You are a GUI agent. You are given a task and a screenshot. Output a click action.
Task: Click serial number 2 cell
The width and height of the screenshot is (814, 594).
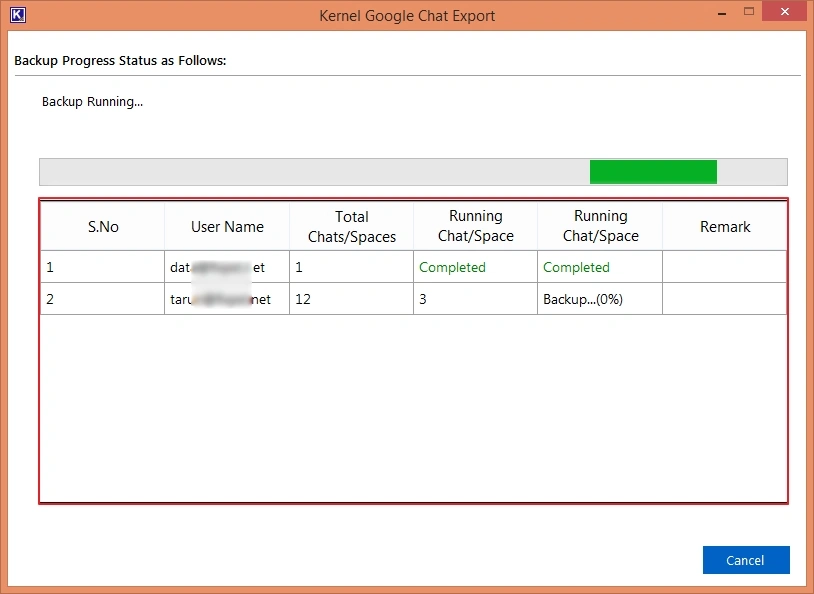click(x=103, y=299)
